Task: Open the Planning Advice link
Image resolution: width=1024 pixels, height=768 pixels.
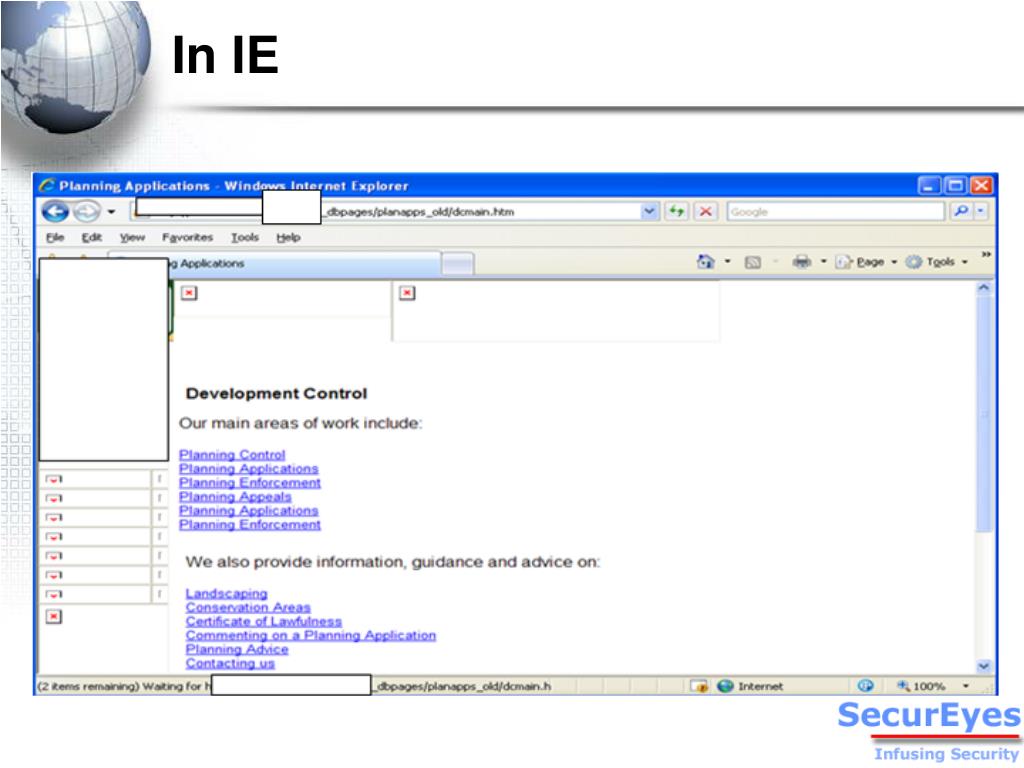Action: [237, 649]
